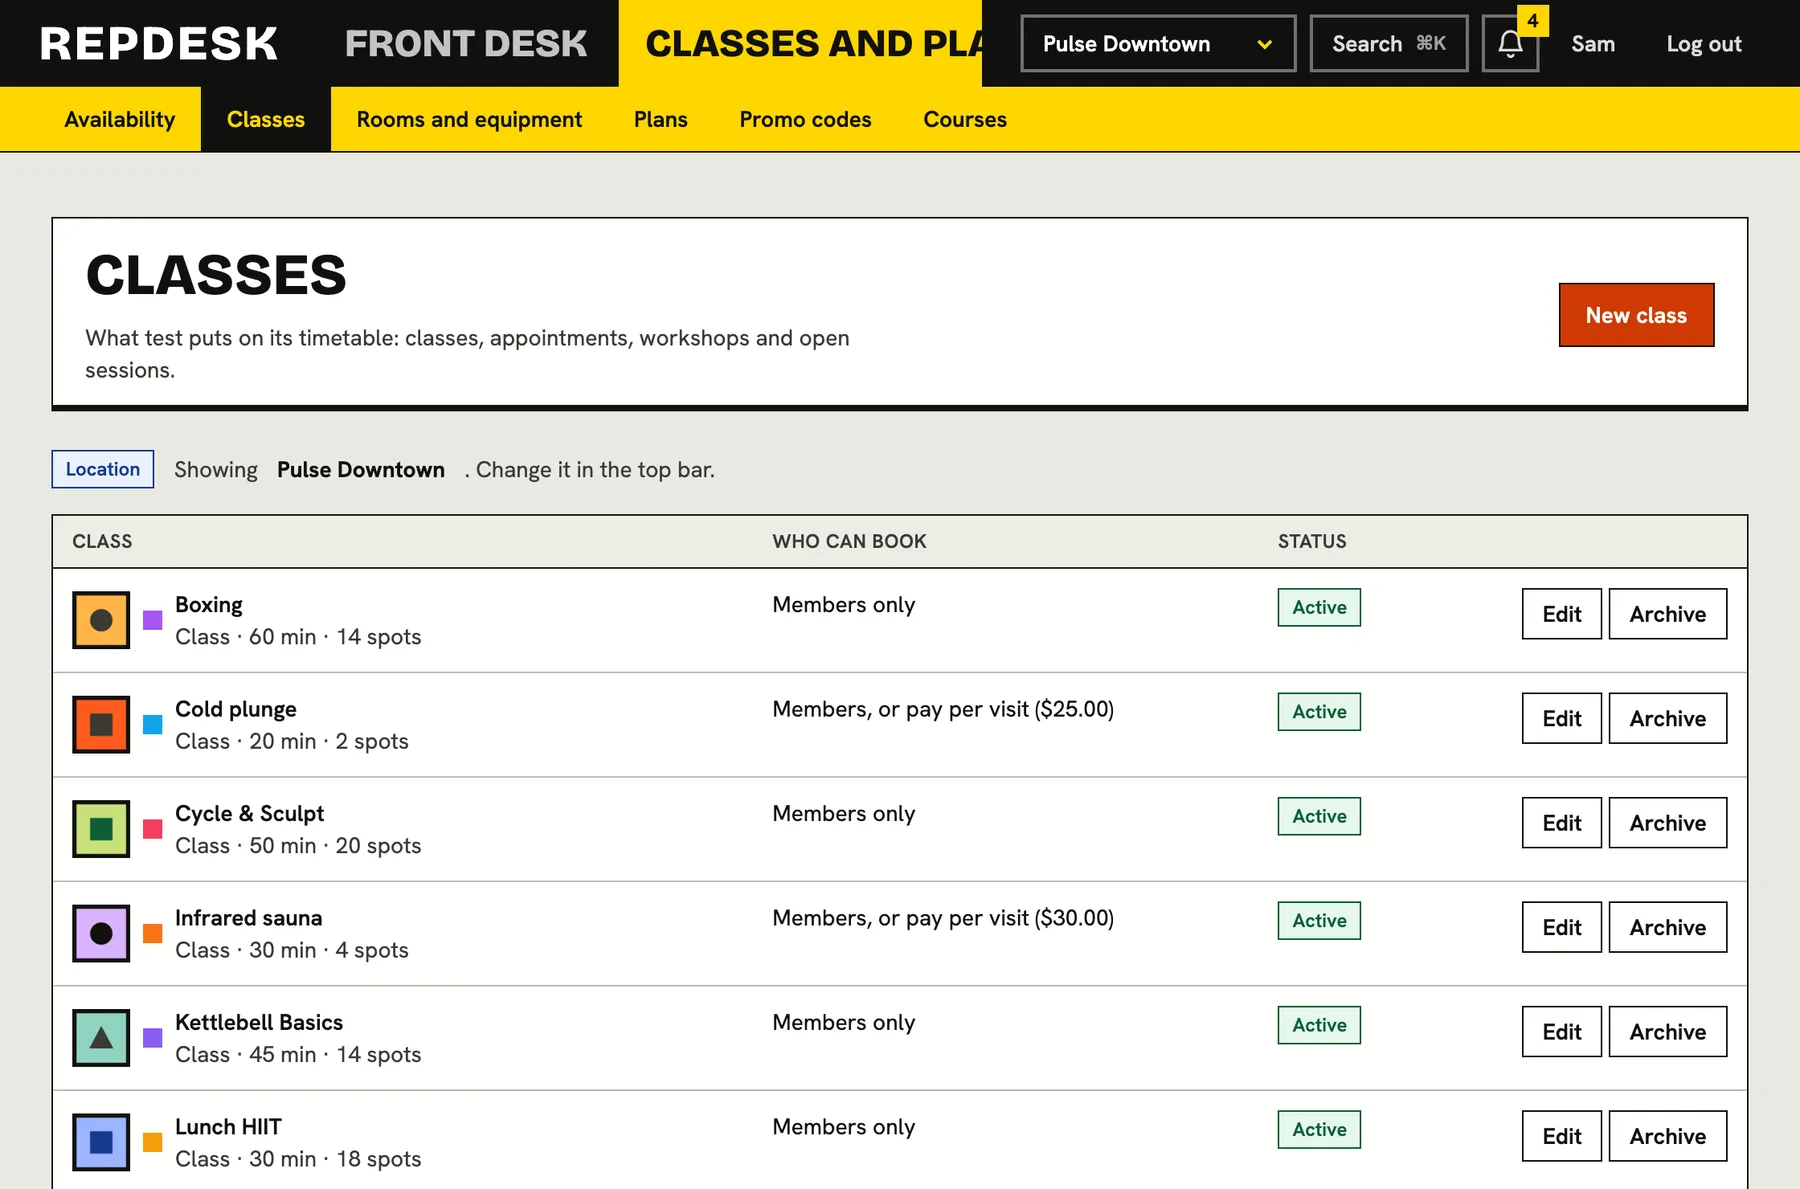Archive the Cycle & Sculpt class
This screenshot has width=1800, height=1189.
[x=1668, y=823]
